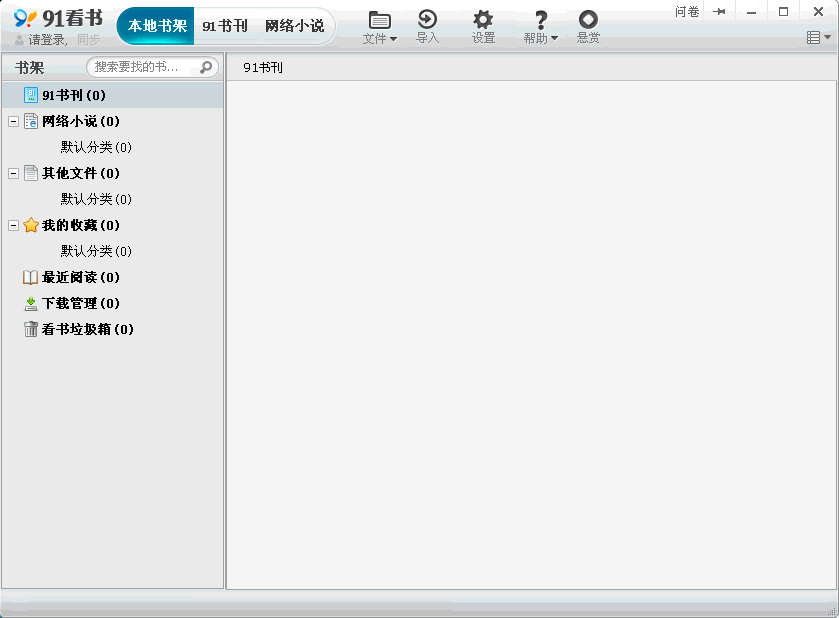Click the 其他文件 page icon
The image size is (839, 618).
[x=31, y=173]
